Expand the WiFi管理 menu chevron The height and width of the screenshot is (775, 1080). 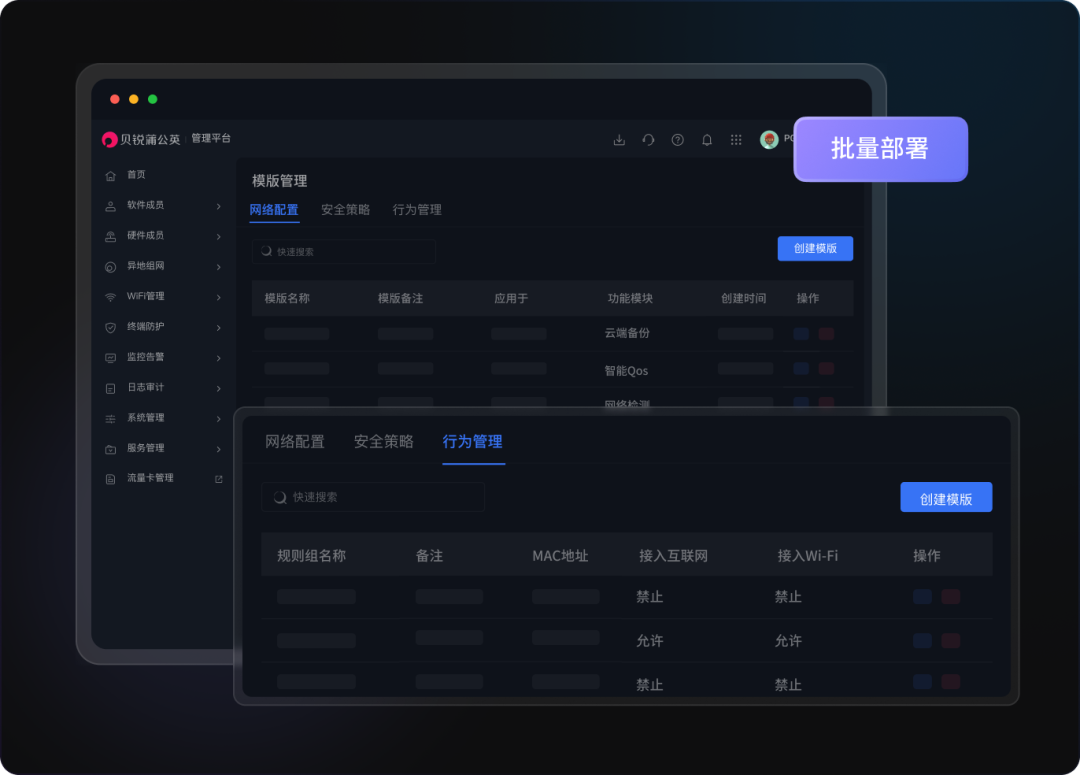(x=218, y=297)
